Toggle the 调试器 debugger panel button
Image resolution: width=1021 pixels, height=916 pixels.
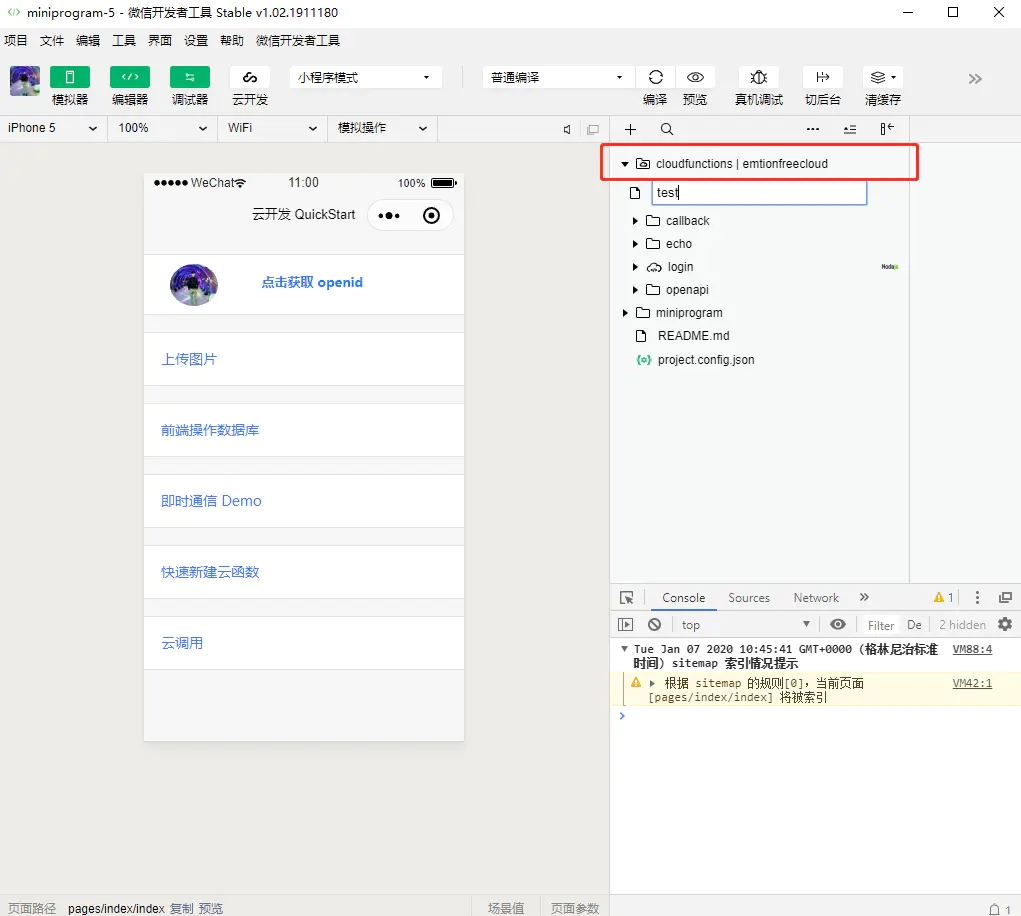click(x=189, y=77)
